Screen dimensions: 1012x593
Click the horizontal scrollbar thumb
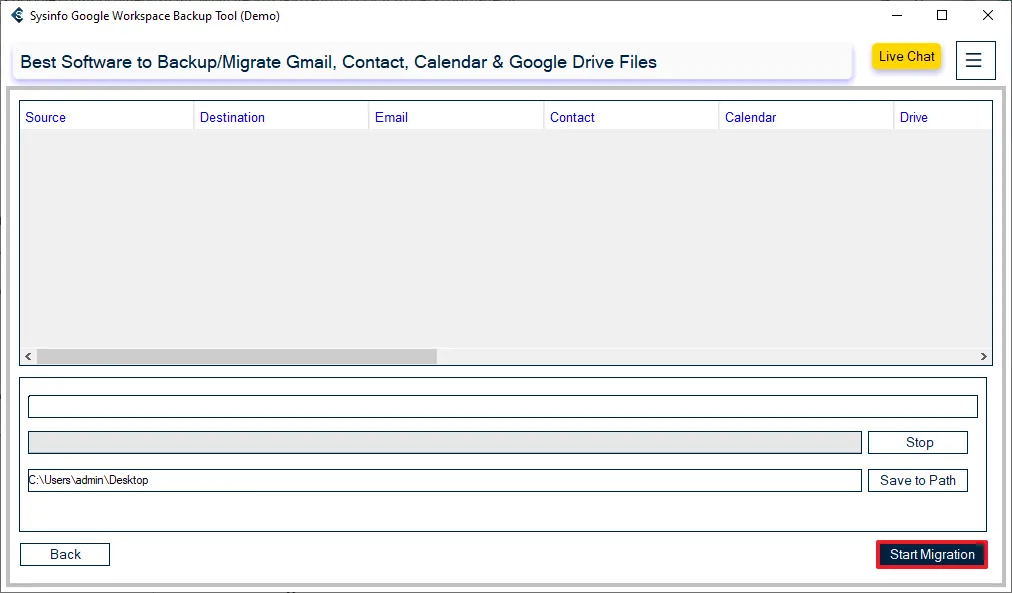[236, 357]
